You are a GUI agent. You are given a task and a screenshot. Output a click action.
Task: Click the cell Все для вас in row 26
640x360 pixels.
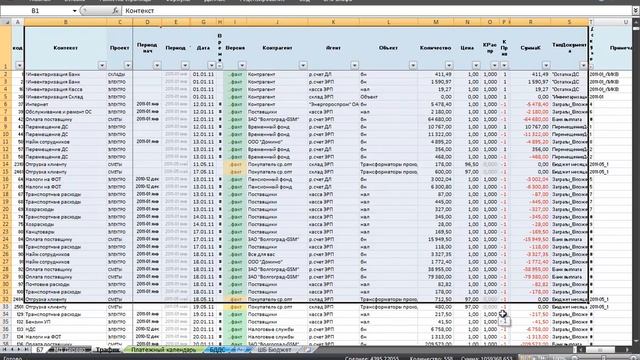277,254
